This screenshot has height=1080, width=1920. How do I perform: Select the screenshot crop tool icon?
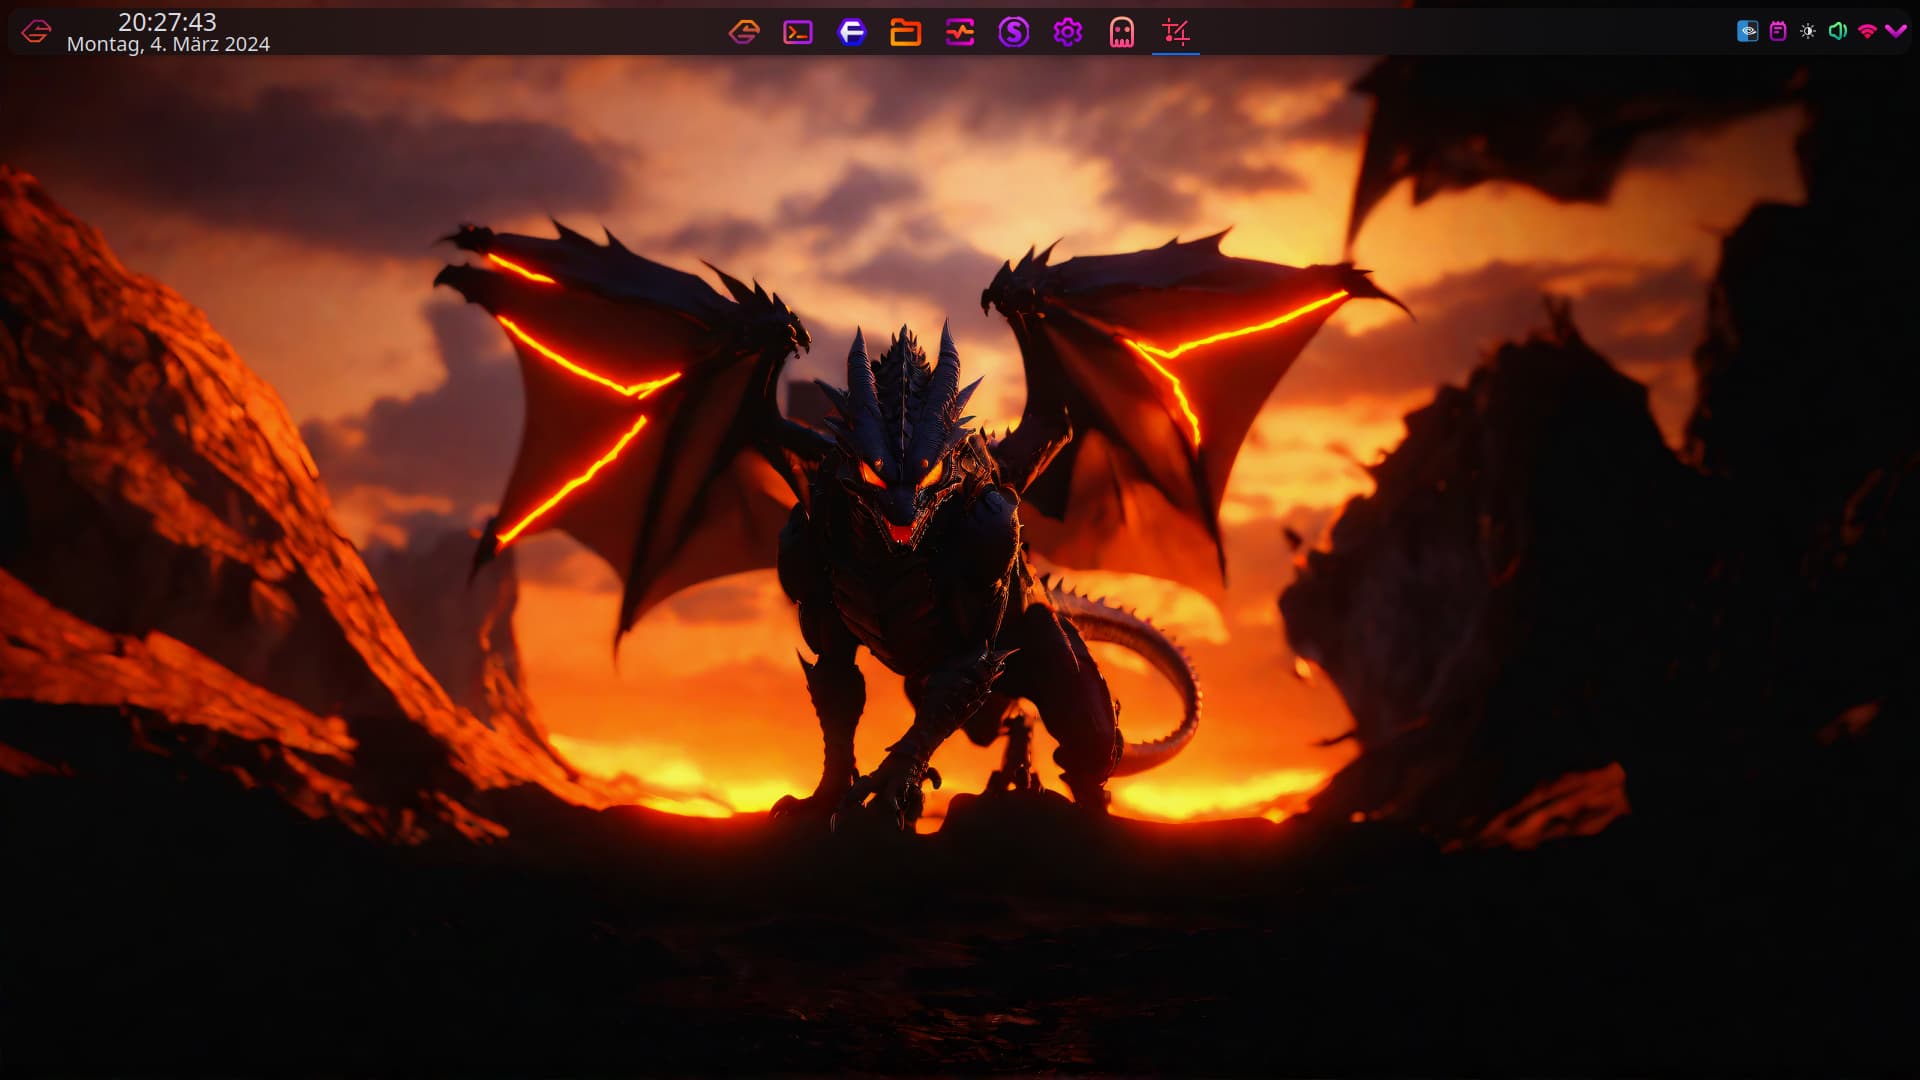pos(1176,32)
